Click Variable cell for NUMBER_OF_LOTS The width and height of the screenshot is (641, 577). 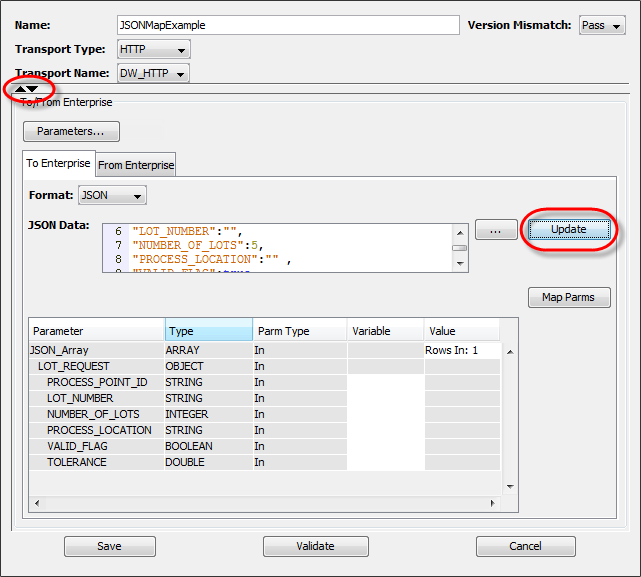coord(385,414)
